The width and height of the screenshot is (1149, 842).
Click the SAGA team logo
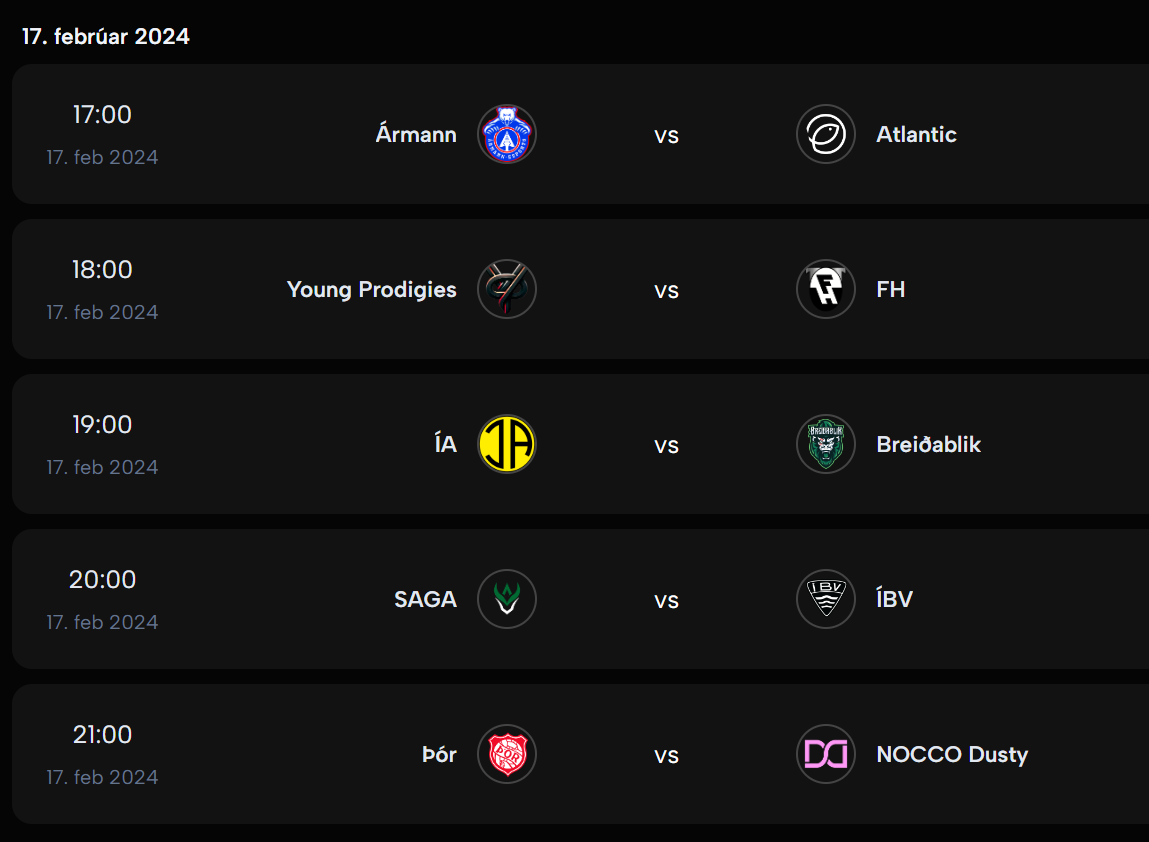pyautogui.click(x=507, y=599)
